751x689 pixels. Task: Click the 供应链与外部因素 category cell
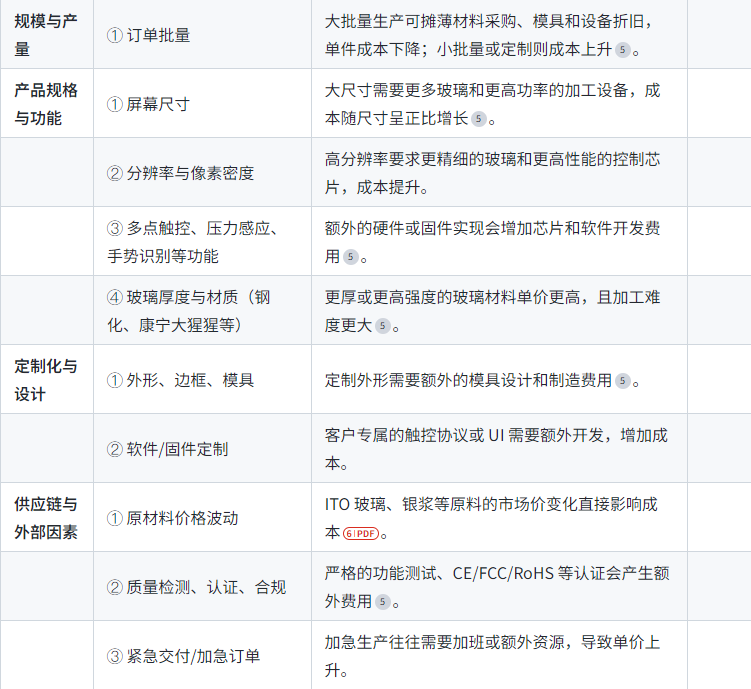click(x=46, y=518)
